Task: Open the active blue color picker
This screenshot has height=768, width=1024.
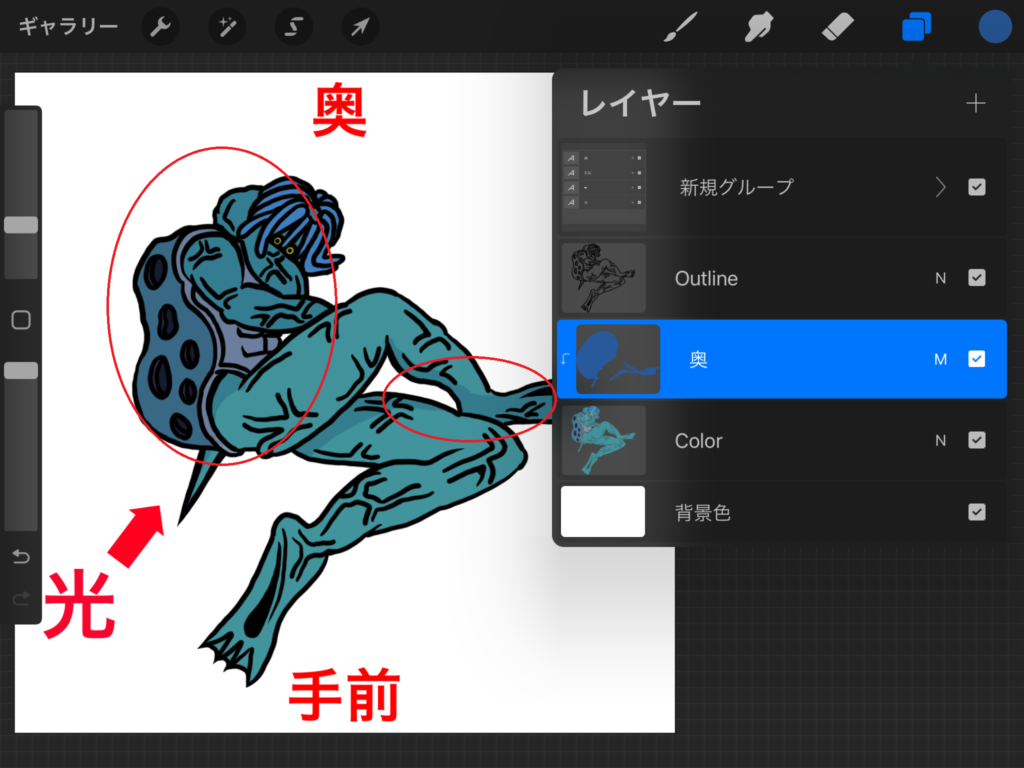Action: pyautogui.click(x=995, y=27)
